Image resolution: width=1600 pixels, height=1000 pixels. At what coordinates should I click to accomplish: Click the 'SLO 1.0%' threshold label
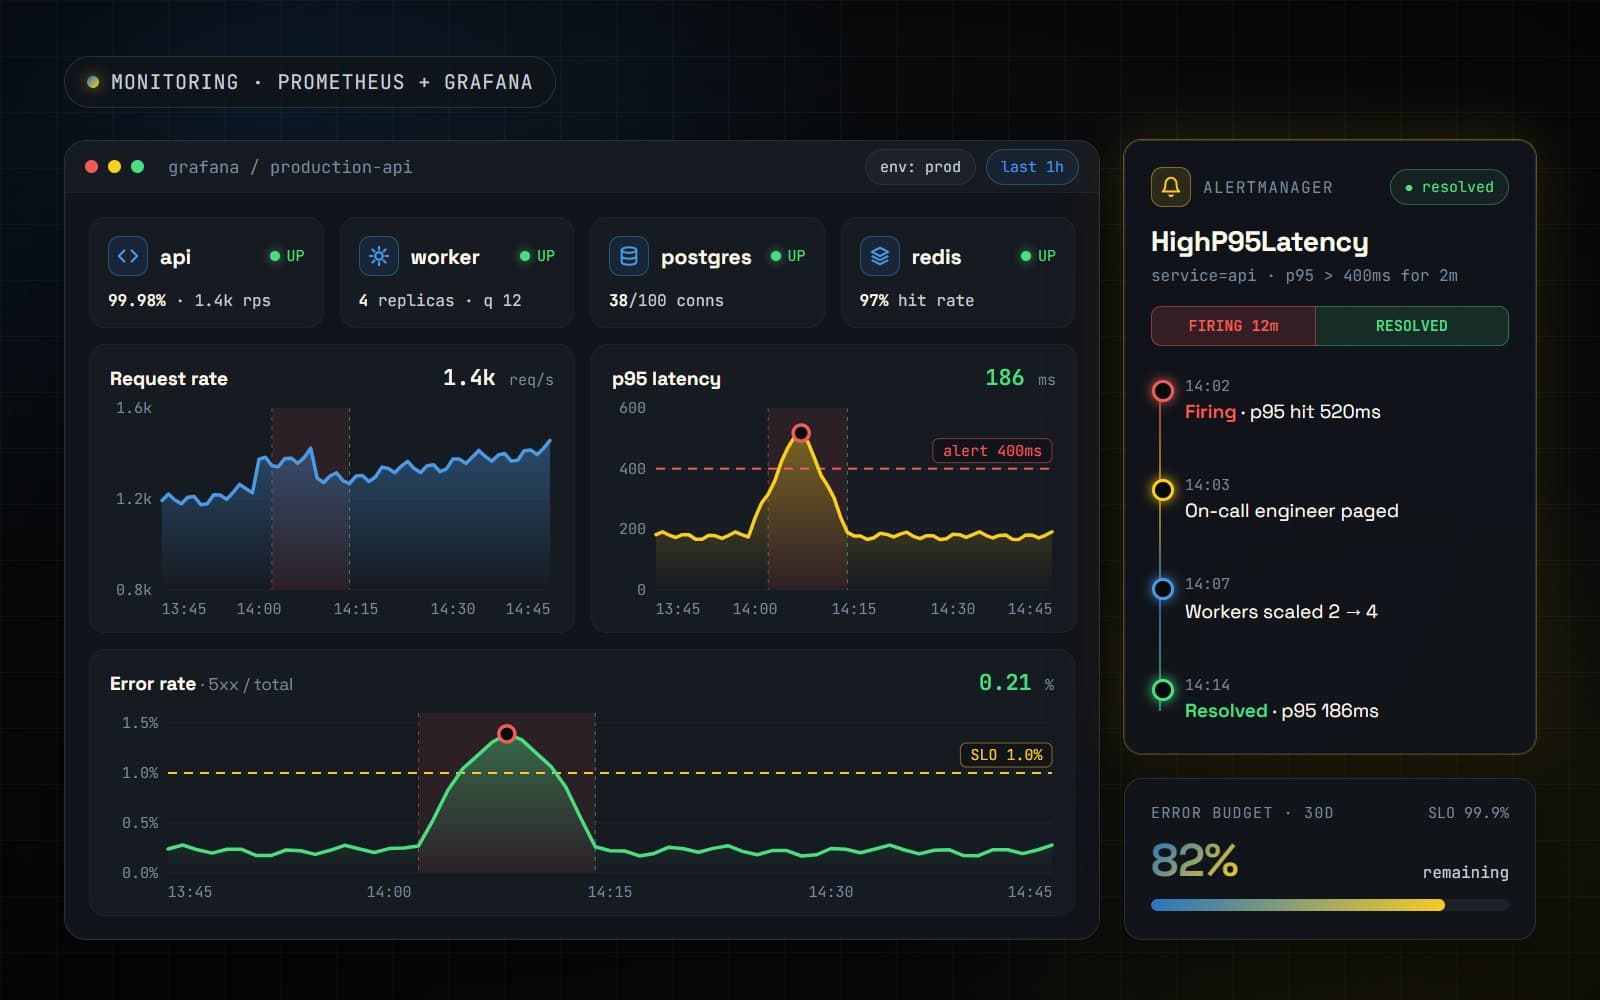(x=1006, y=755)
